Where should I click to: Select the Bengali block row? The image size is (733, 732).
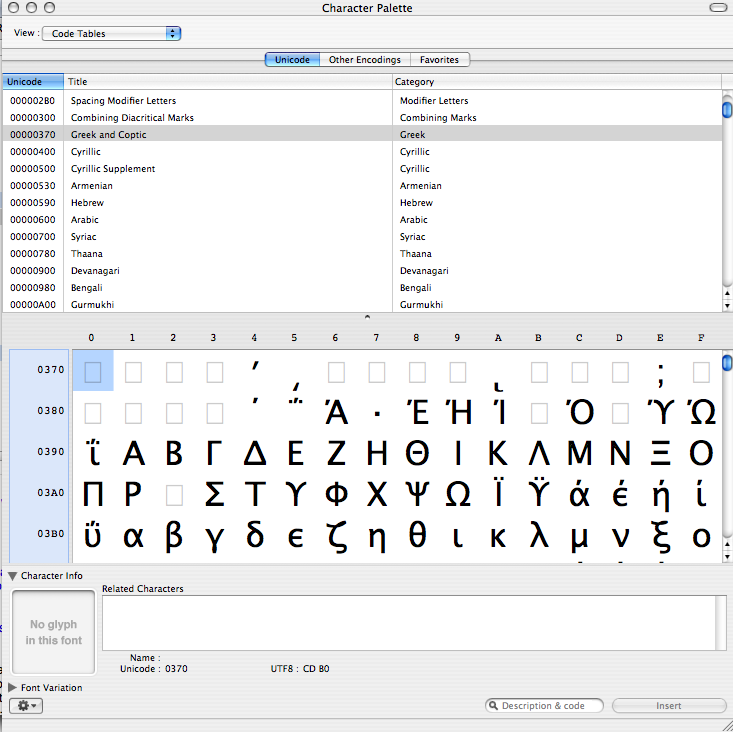362,288
